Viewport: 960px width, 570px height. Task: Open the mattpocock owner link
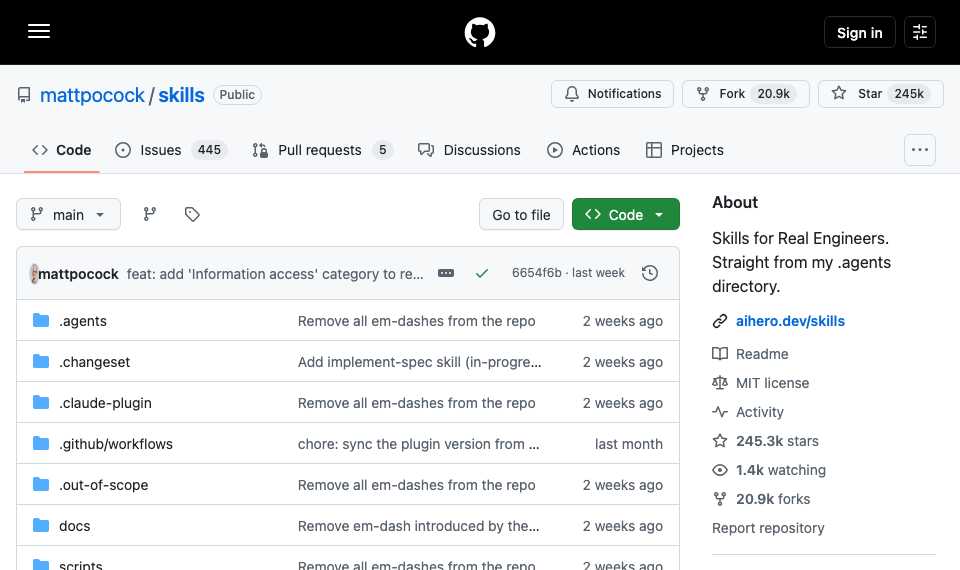coord(92,95)
